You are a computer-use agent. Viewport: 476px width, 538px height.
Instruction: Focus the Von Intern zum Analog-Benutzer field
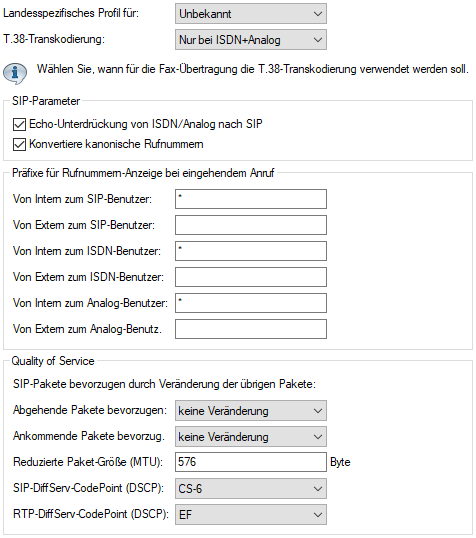pos(251,303)
